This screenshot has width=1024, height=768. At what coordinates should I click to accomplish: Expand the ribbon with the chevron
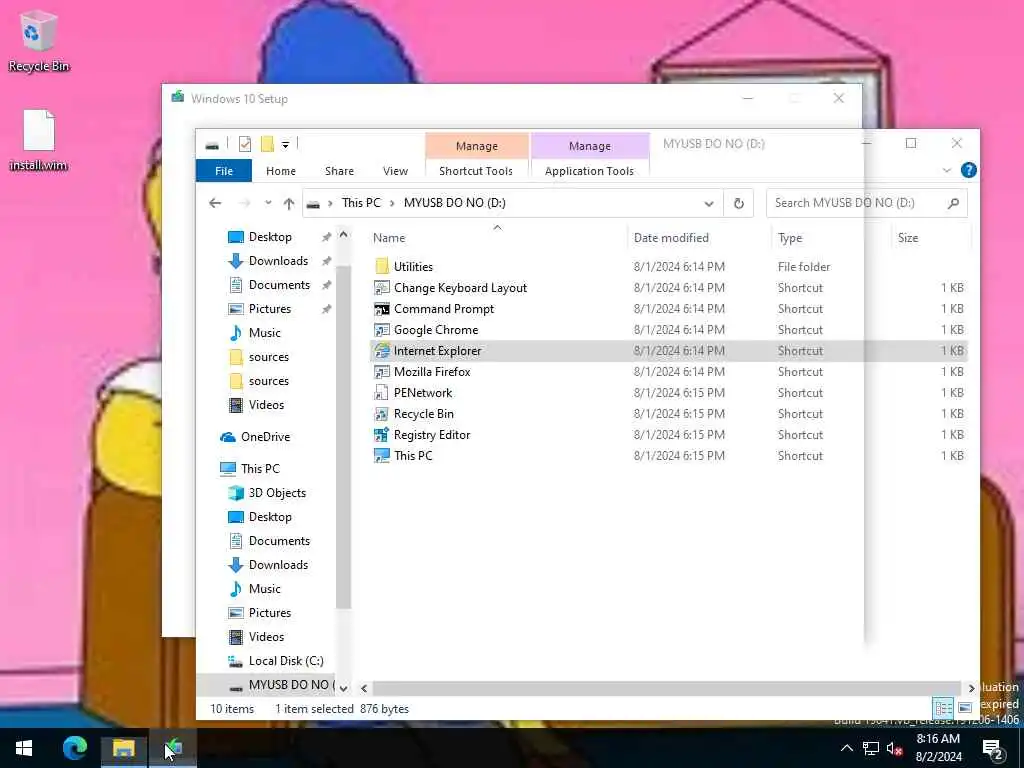[947, 170]
